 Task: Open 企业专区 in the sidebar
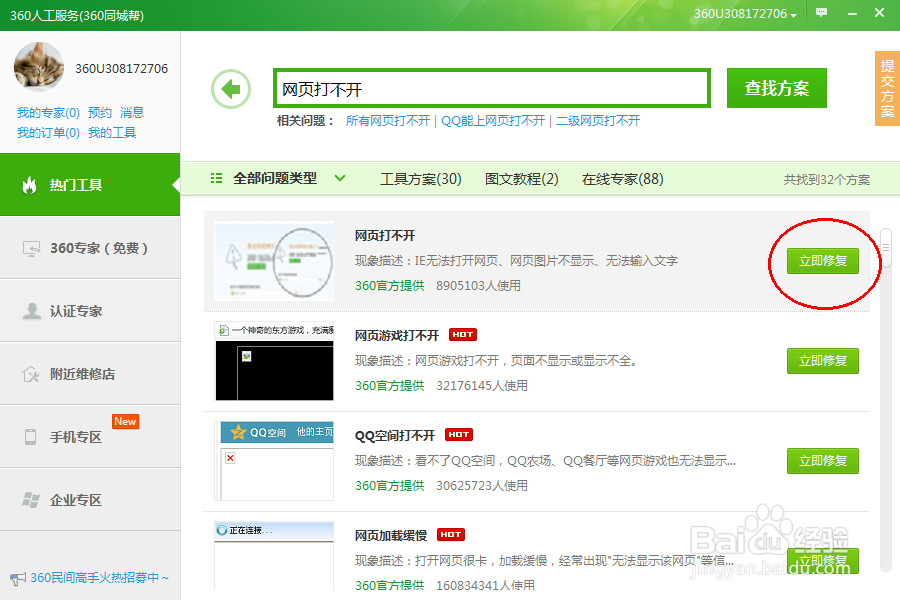click(90, 500)
